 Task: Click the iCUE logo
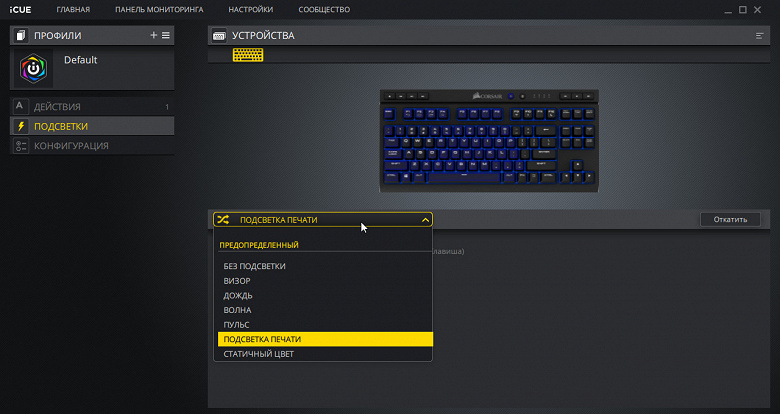pos(20,9)
